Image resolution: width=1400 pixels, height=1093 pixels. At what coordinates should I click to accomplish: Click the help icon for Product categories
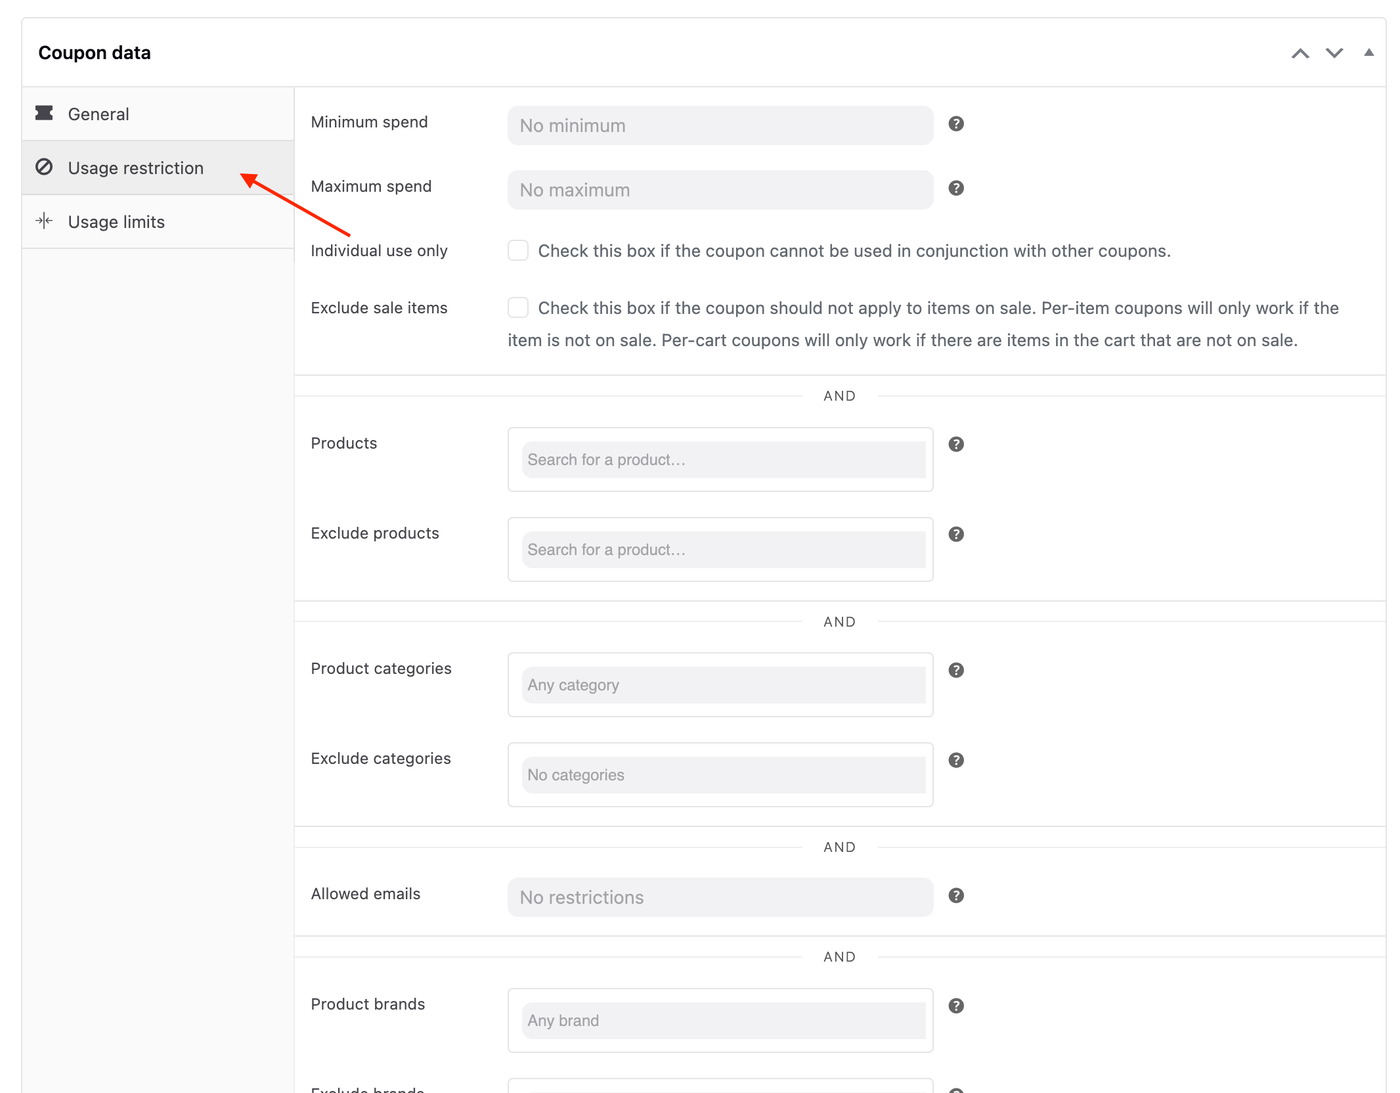pos(956,670)
